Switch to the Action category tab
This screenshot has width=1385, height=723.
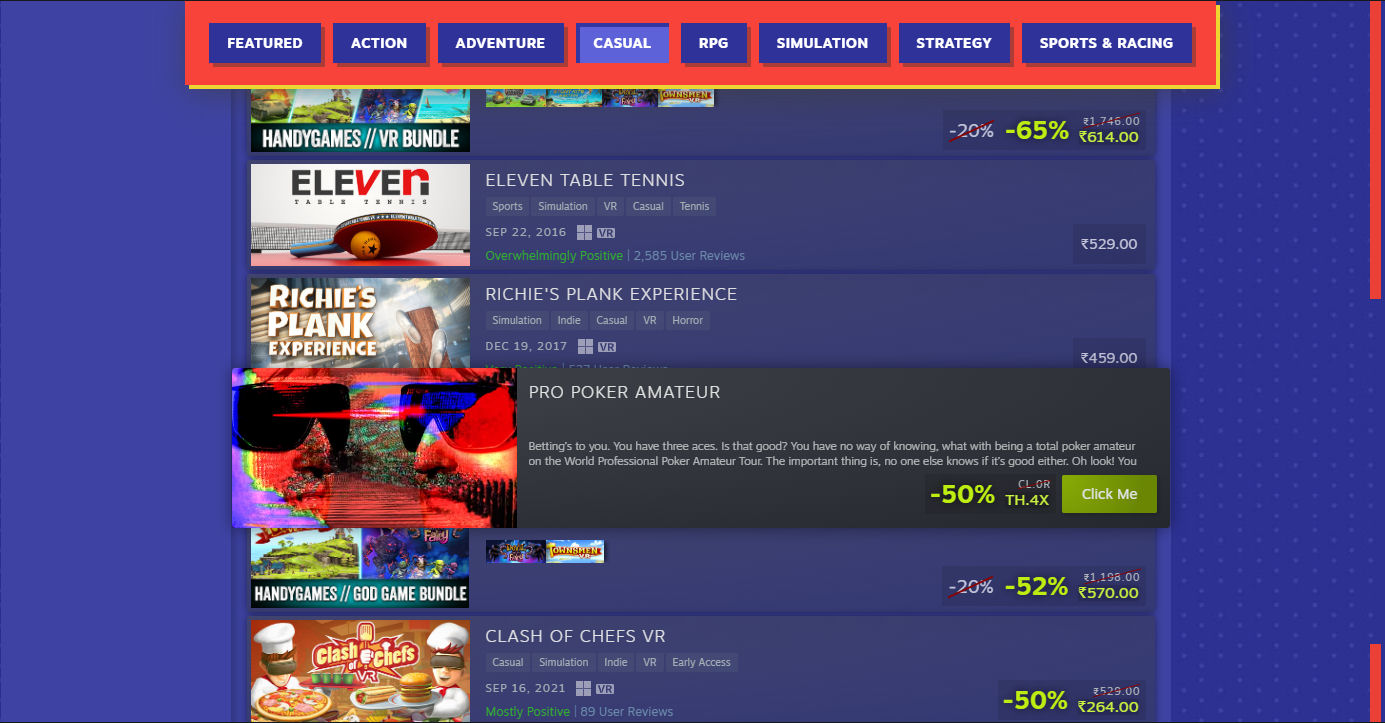[x=379, y=43]
